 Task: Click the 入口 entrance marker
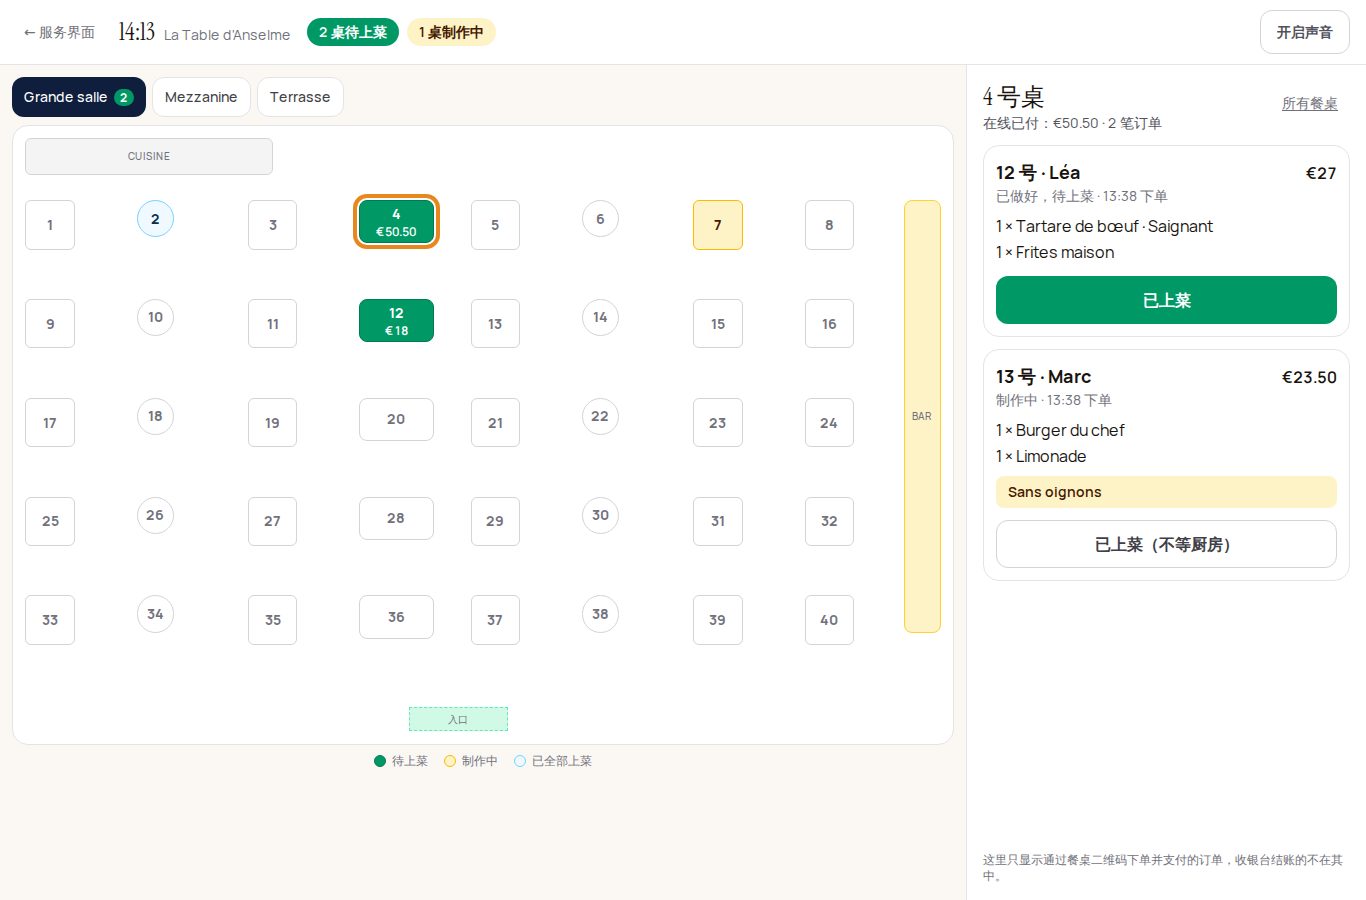[x=458, y=719]
